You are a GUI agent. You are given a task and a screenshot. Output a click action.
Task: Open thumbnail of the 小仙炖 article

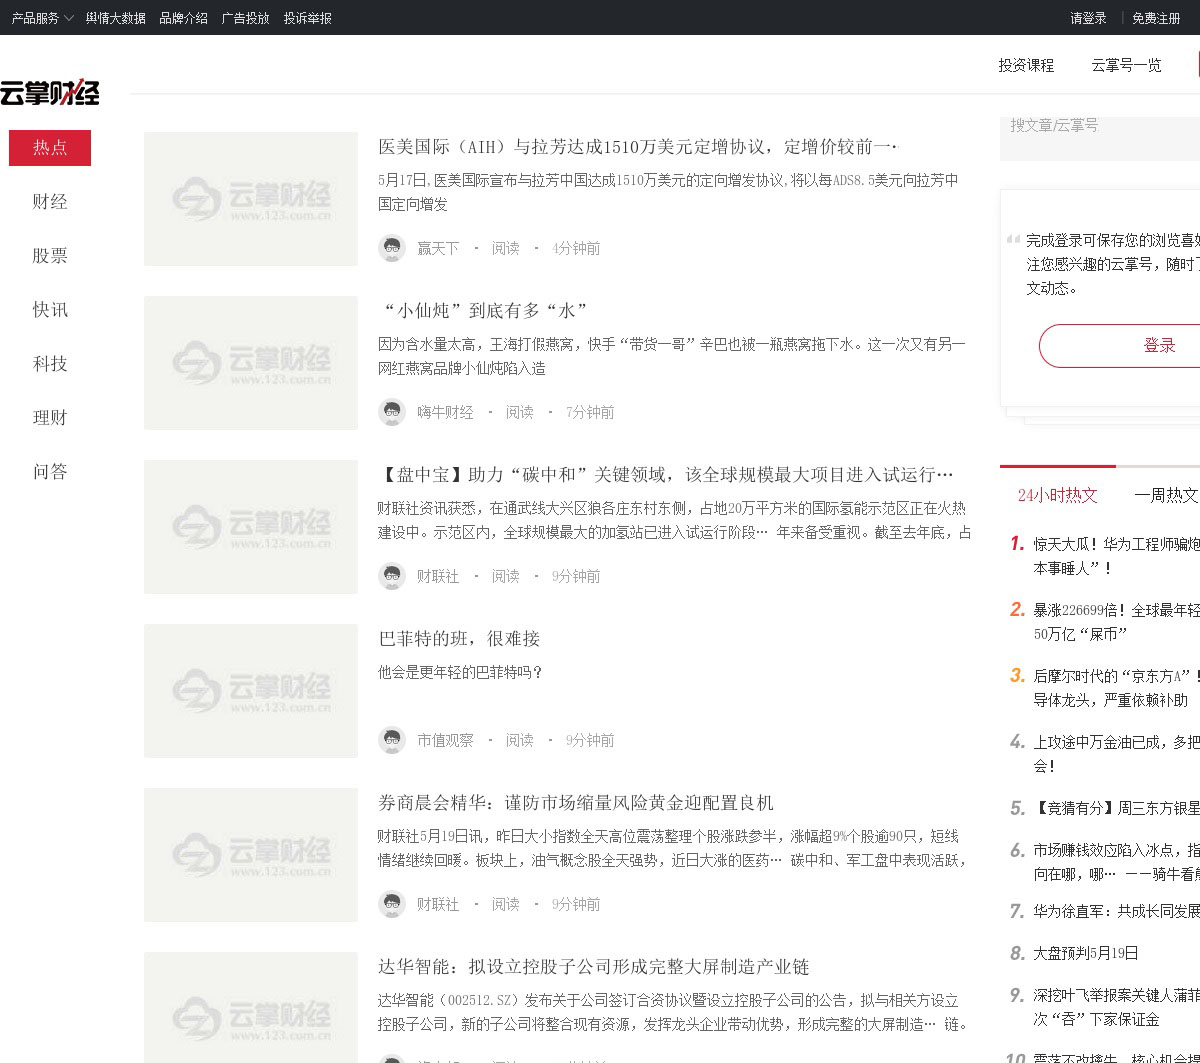point(251,363)
